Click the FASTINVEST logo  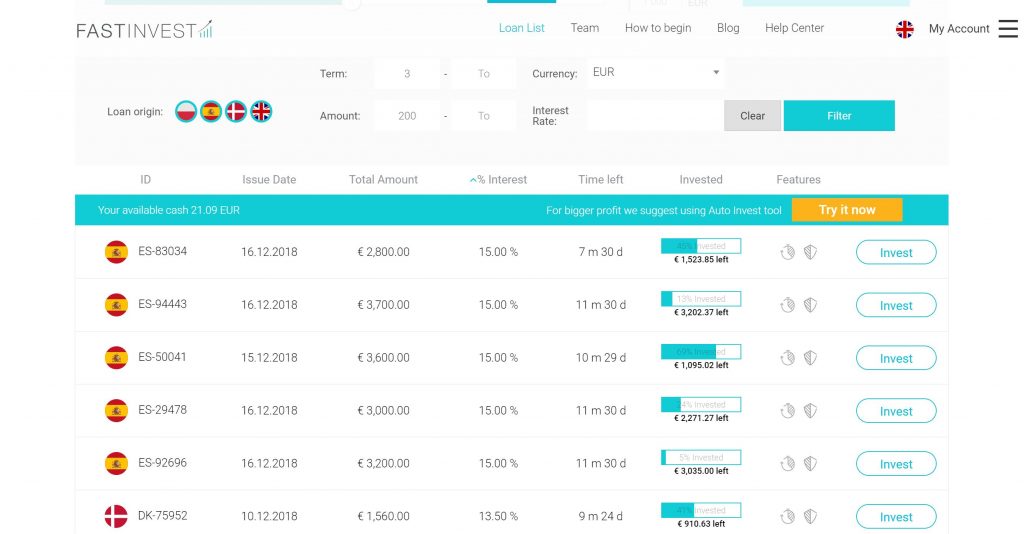point(144,30)
